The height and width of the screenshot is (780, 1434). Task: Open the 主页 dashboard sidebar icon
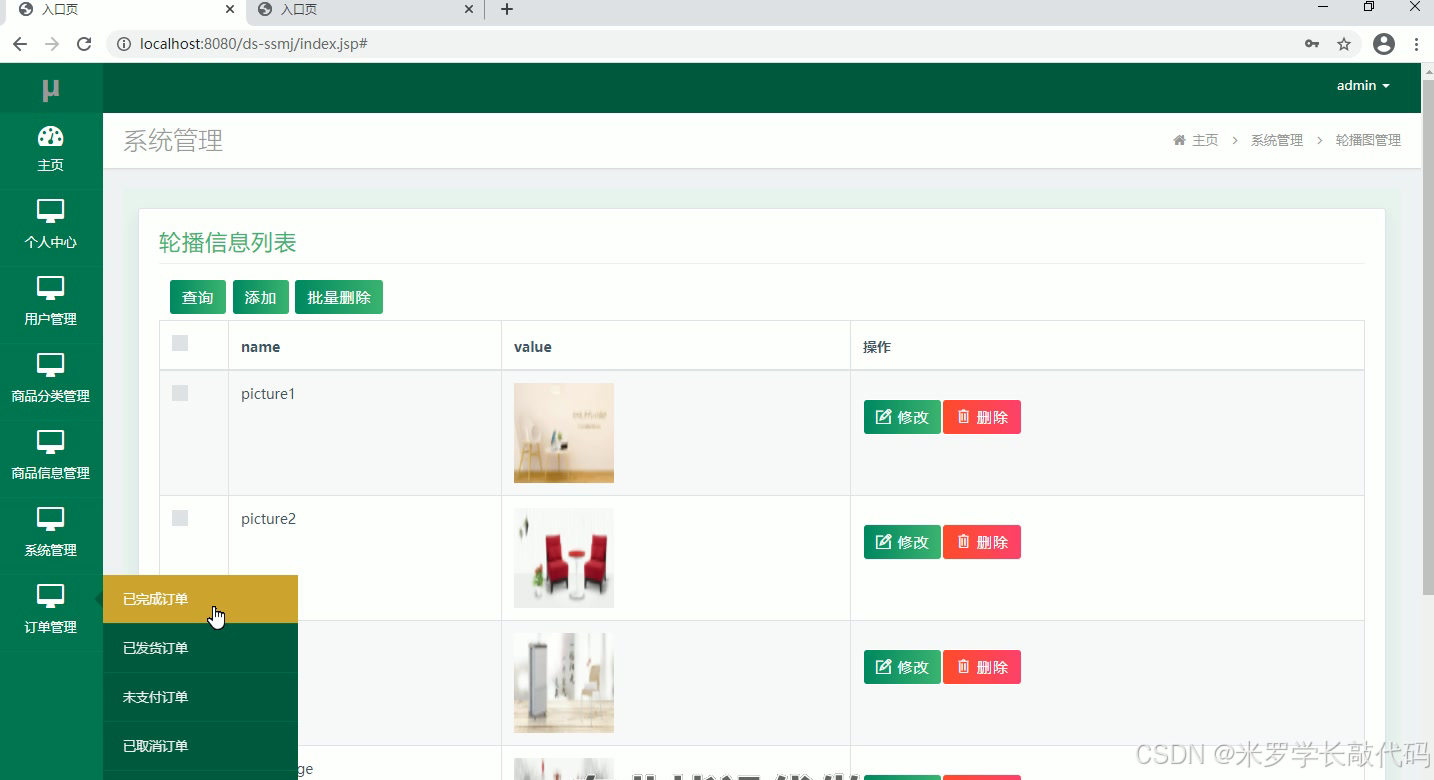(51, 149)
